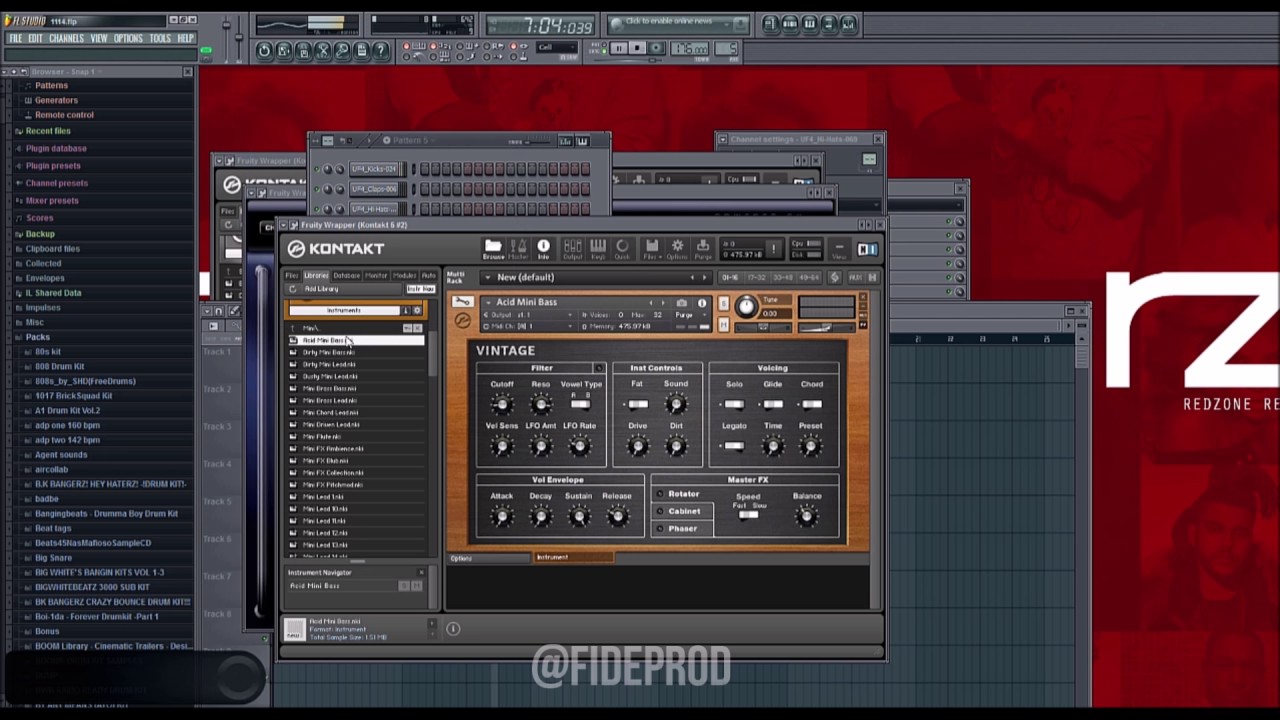Click the Acid Mini Bass snapshot camera icon
This screenshot has height=720, width=1280.
681,303
